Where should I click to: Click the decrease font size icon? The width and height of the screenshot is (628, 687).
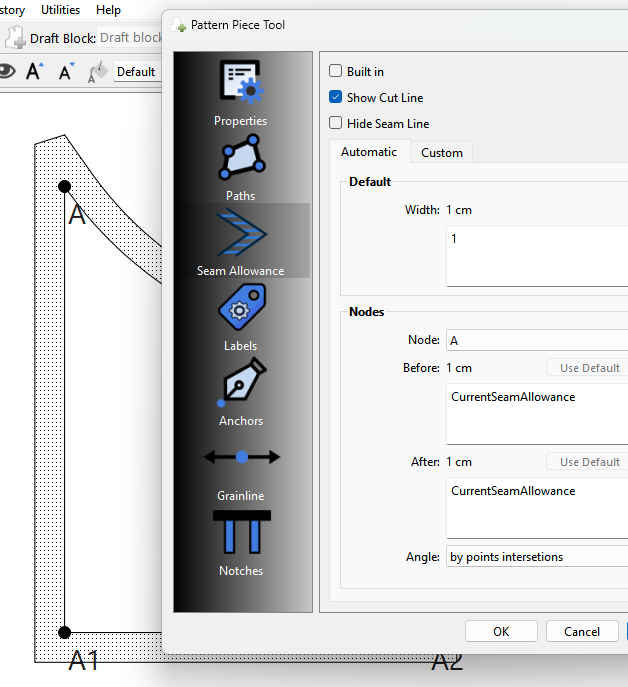point(66,71)
